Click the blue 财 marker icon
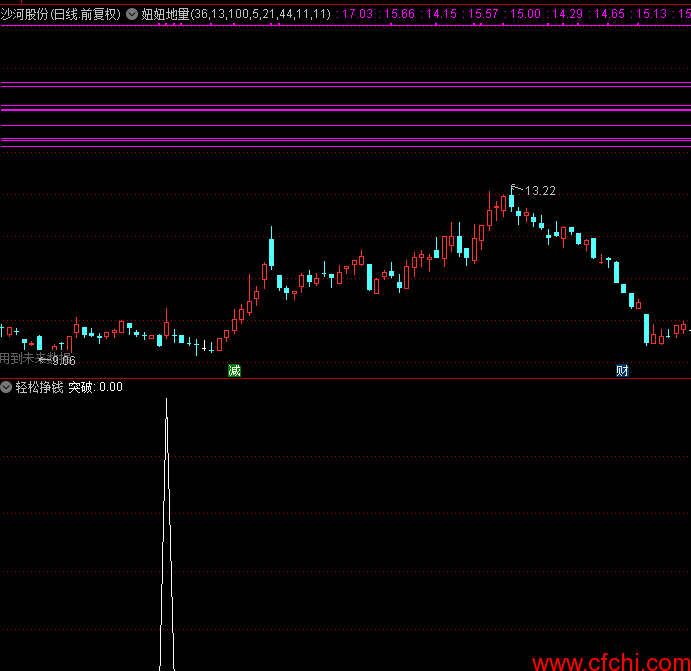Screen dimensions: 691x671 (622, 371)
